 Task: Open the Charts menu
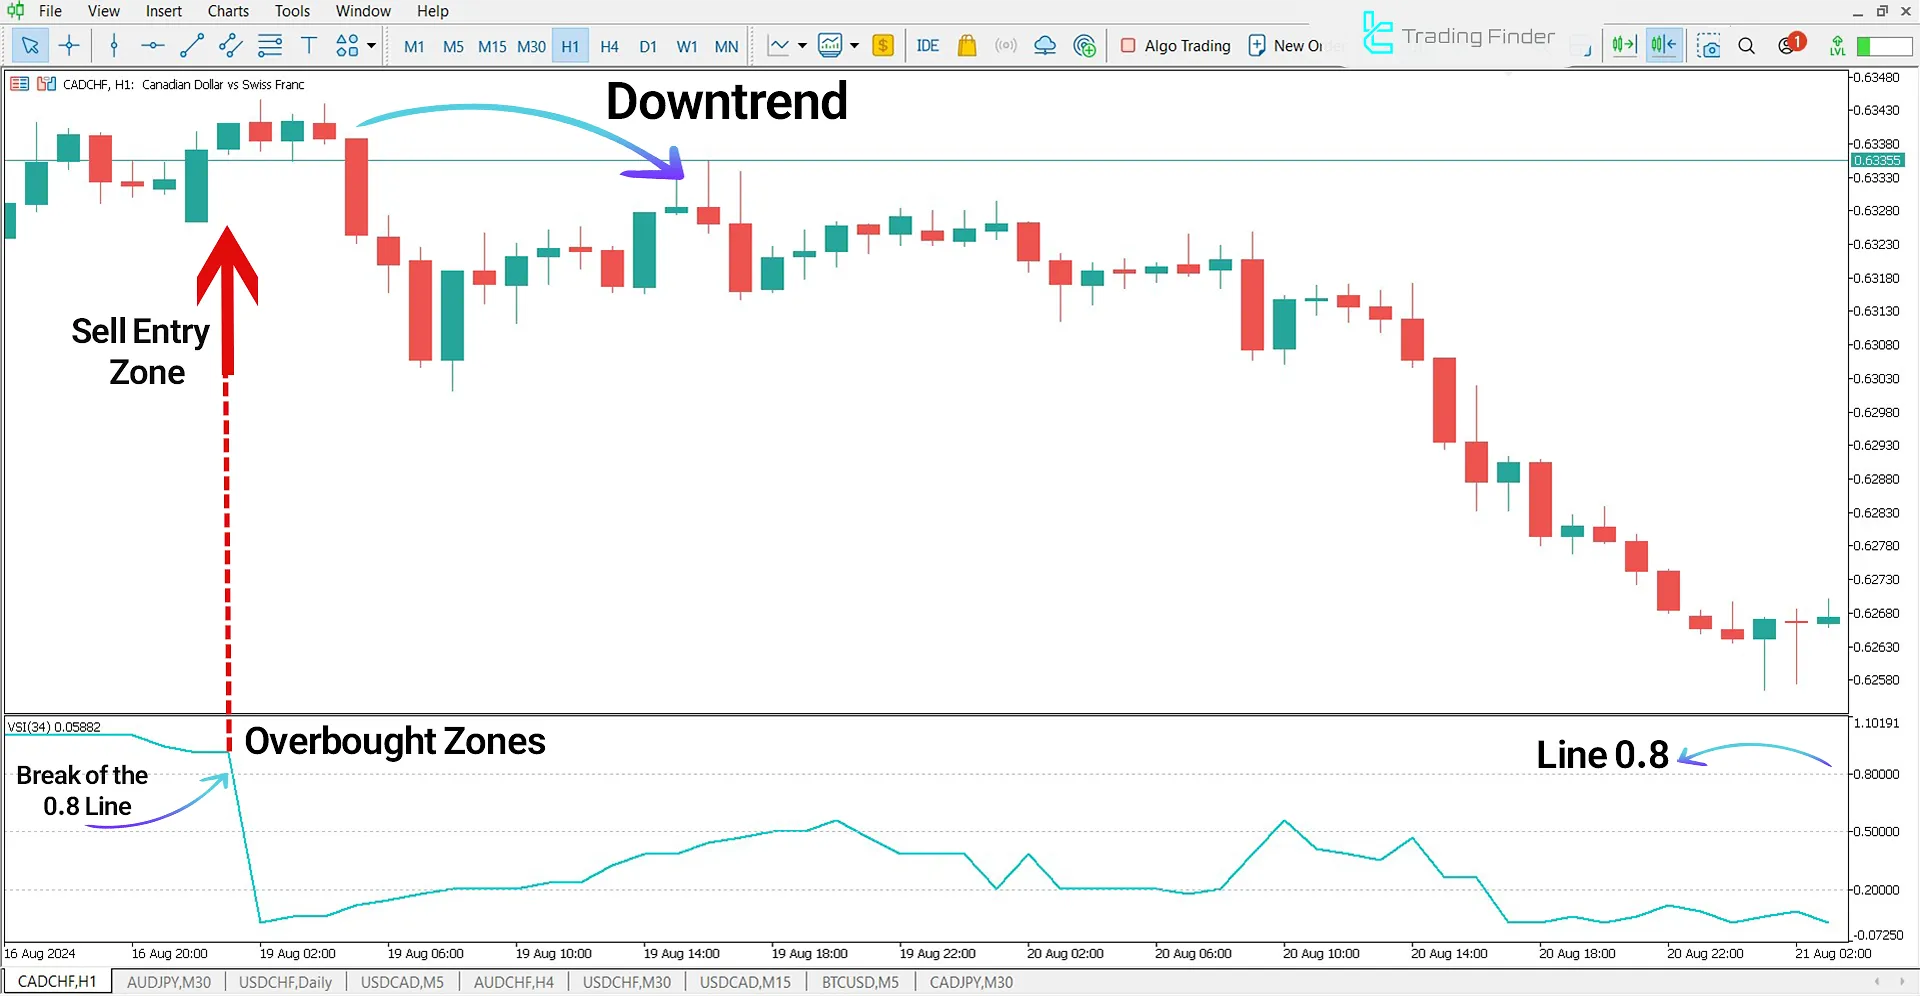[x=228, y=11]
